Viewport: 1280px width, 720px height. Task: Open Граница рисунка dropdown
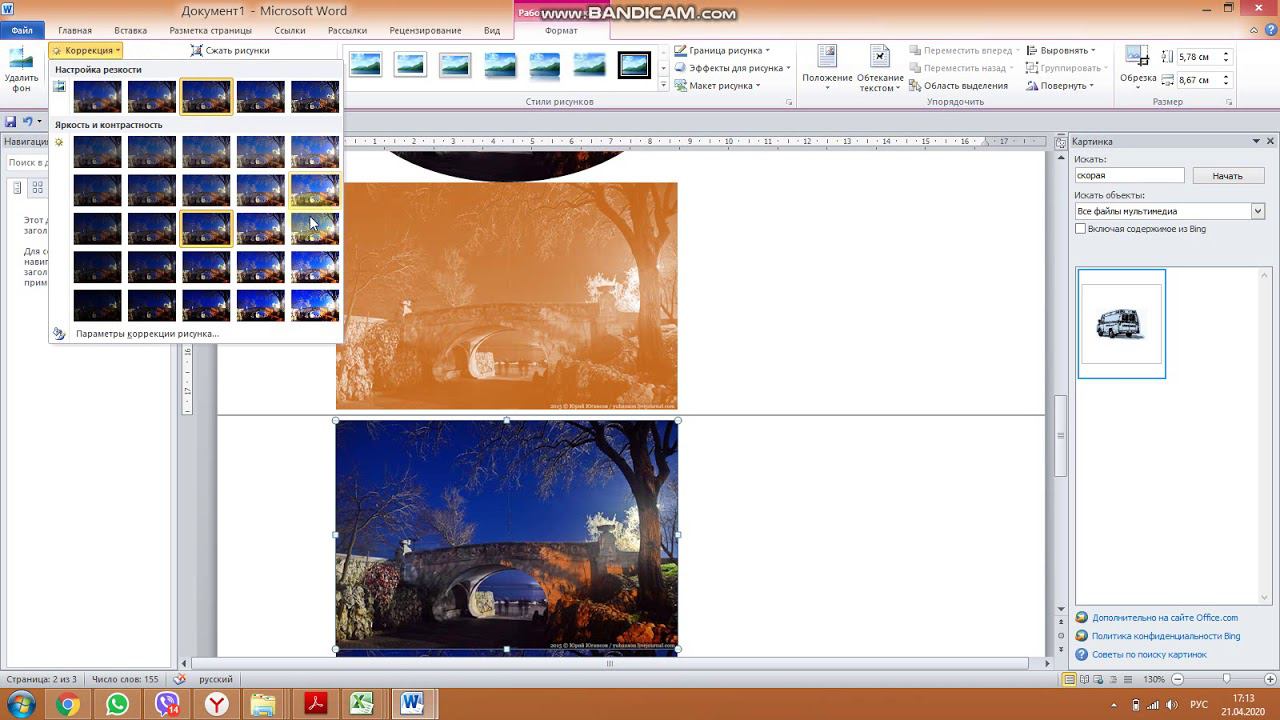[721, 50]
